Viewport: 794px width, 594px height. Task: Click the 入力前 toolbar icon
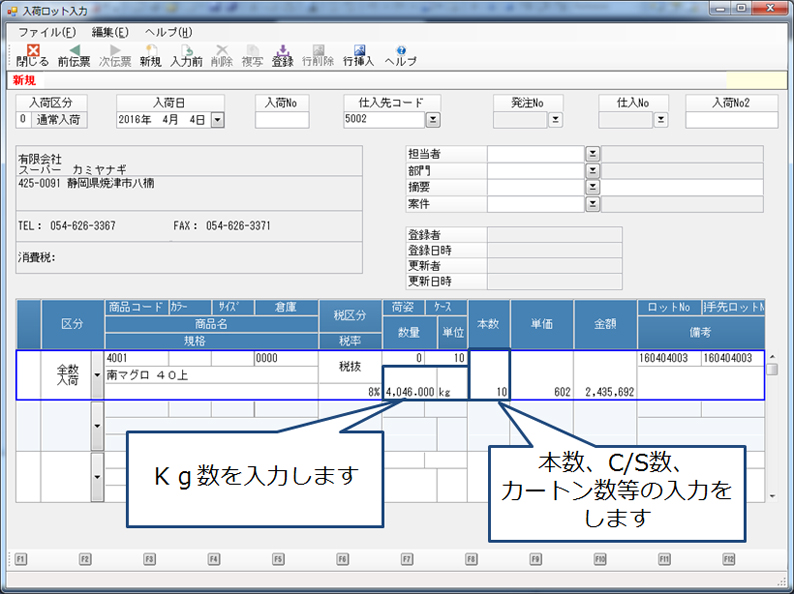click(186, 54)
